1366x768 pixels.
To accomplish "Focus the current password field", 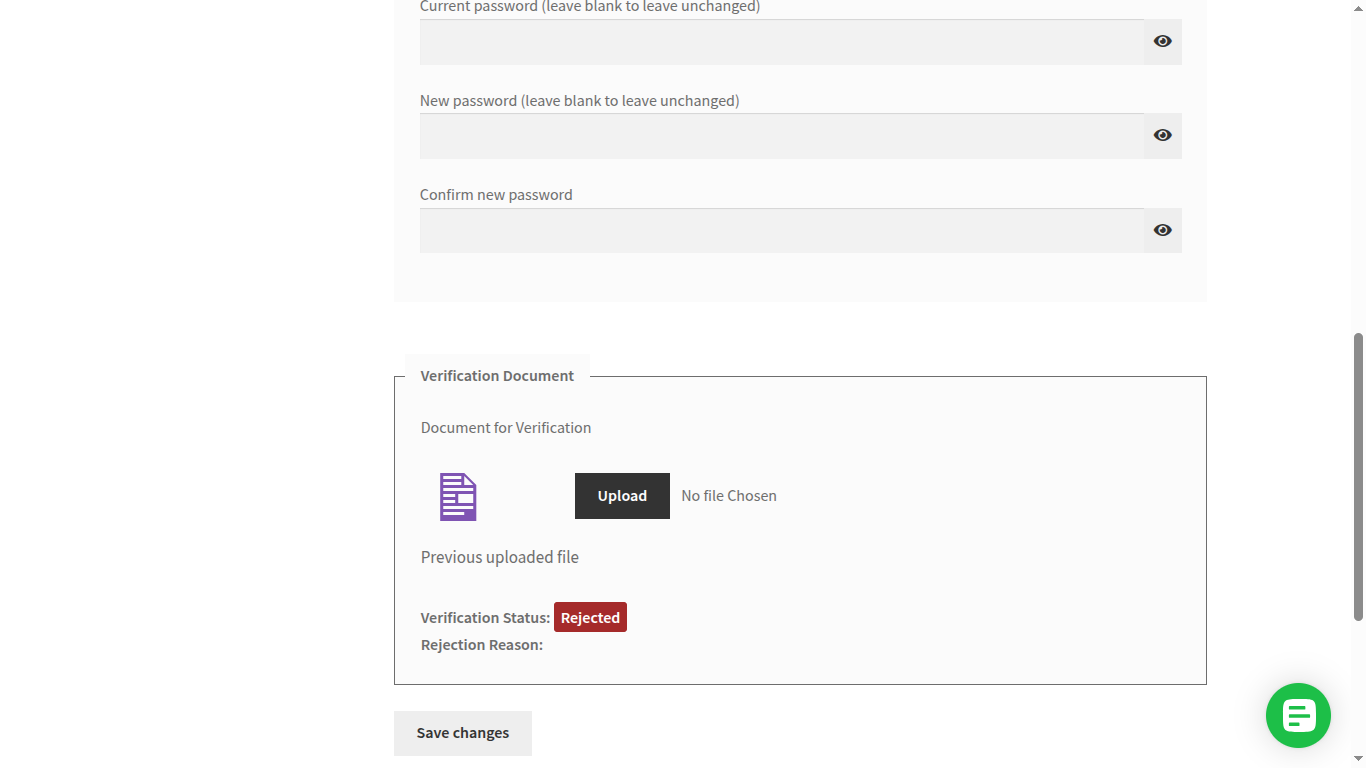I will point(782,42).
